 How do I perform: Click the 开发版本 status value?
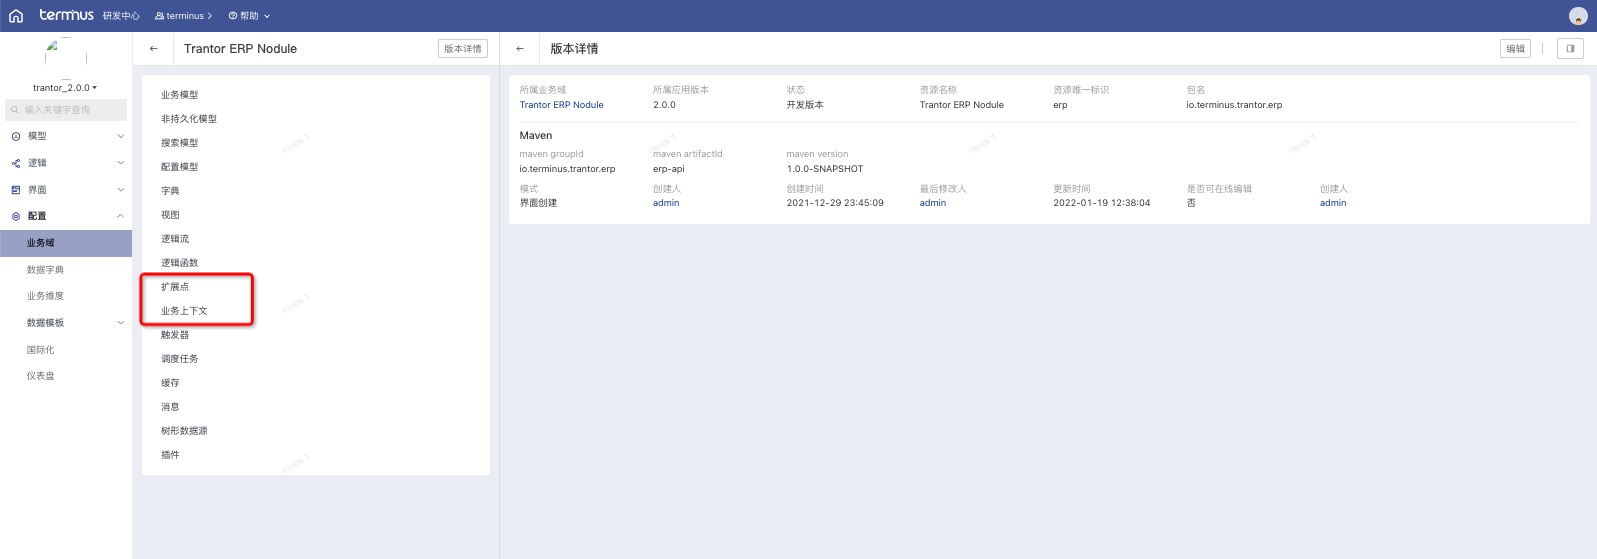coord(805,105)
